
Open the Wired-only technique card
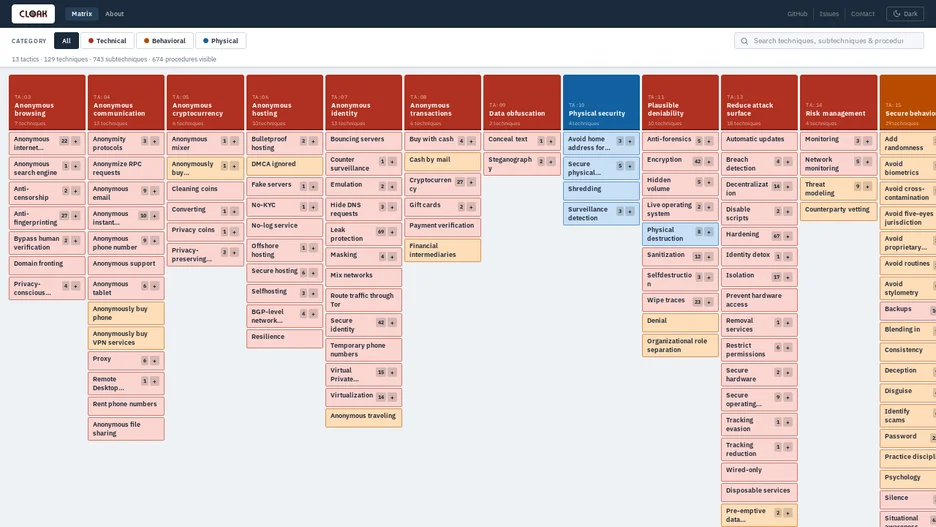click(x=759, y=471)
